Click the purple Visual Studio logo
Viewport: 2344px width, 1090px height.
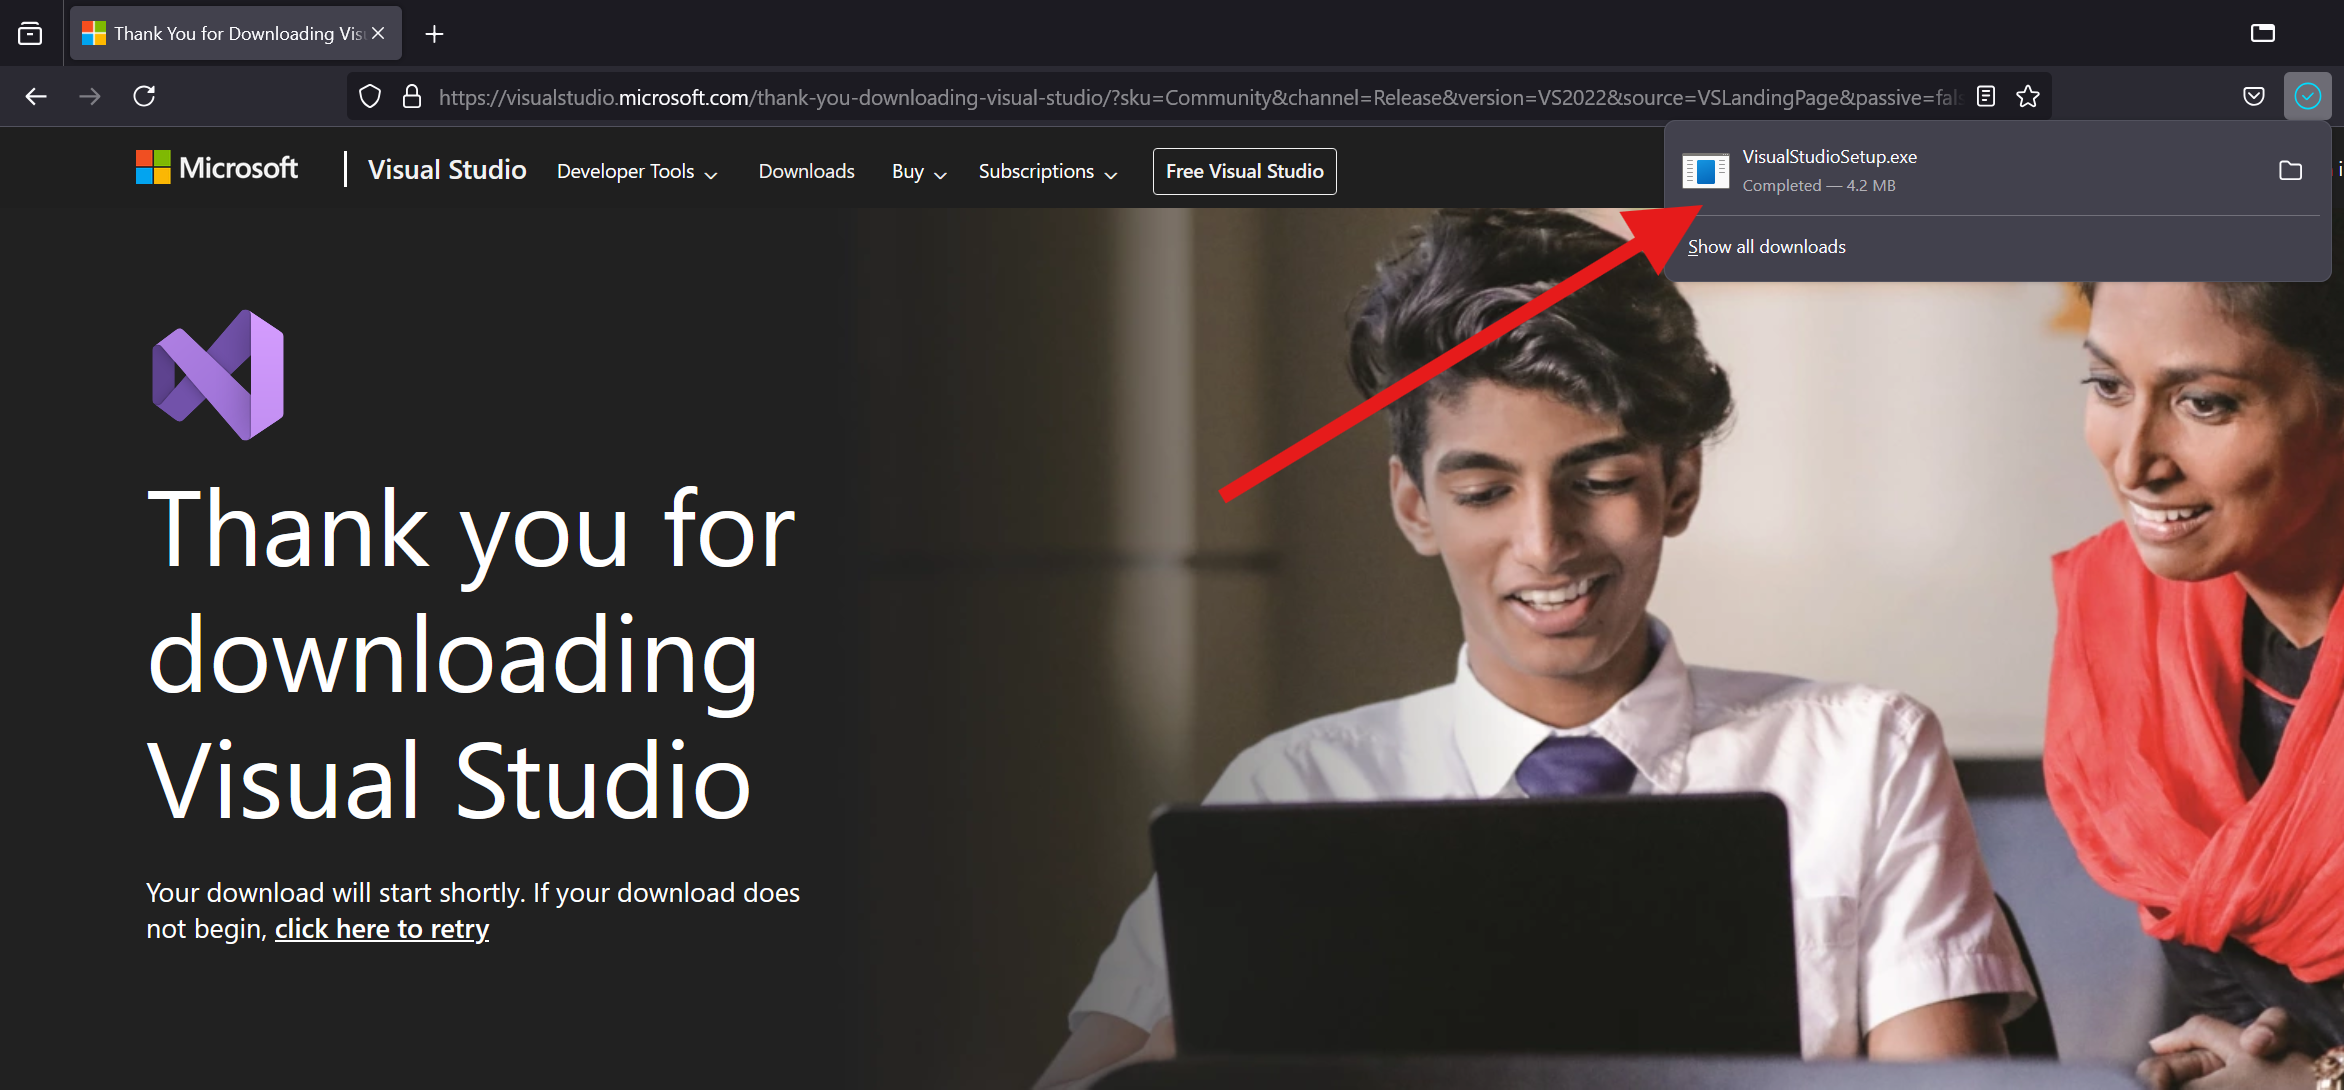218,375
